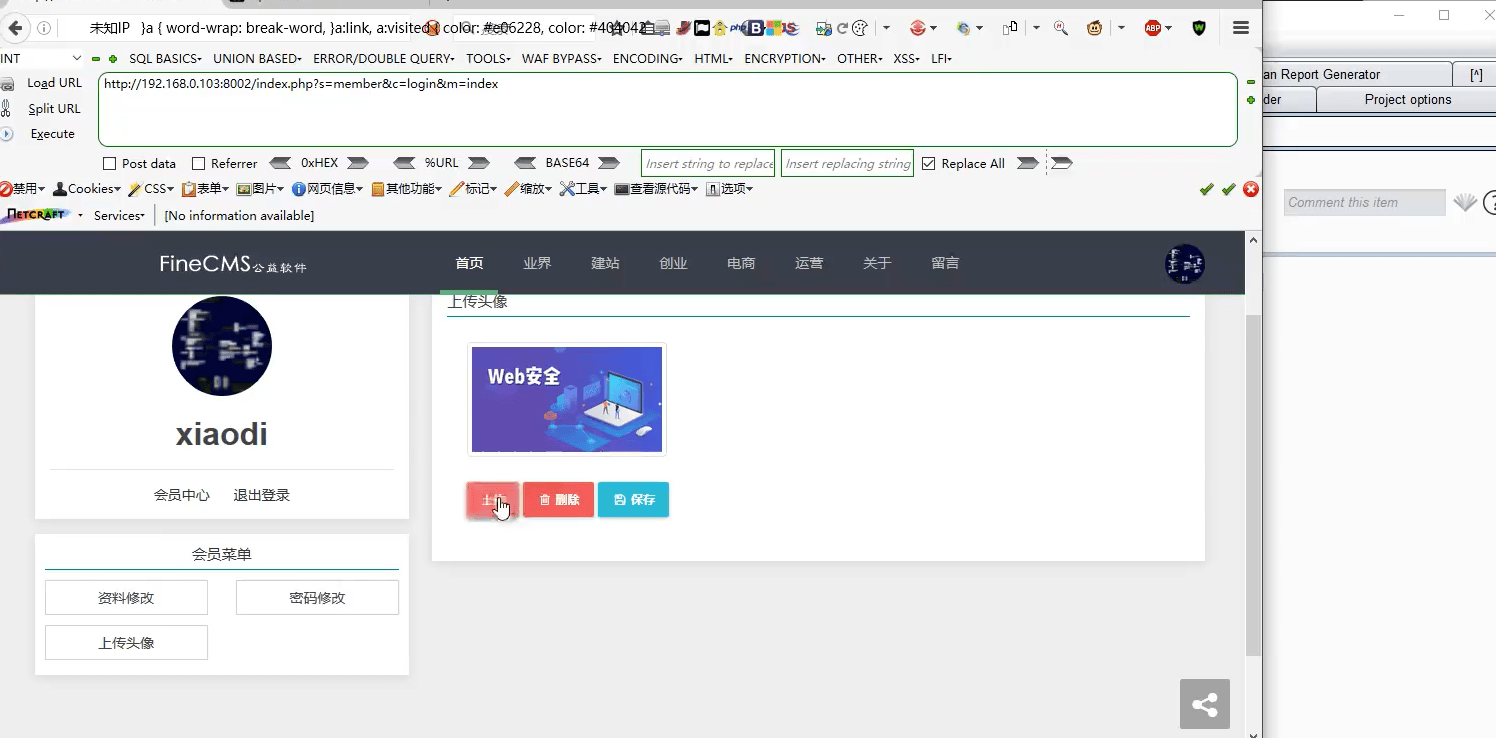This screenshot has height=738, width=1496.
Task: Open the 密码修改 menu button
Action: click(x=317, y=598)
